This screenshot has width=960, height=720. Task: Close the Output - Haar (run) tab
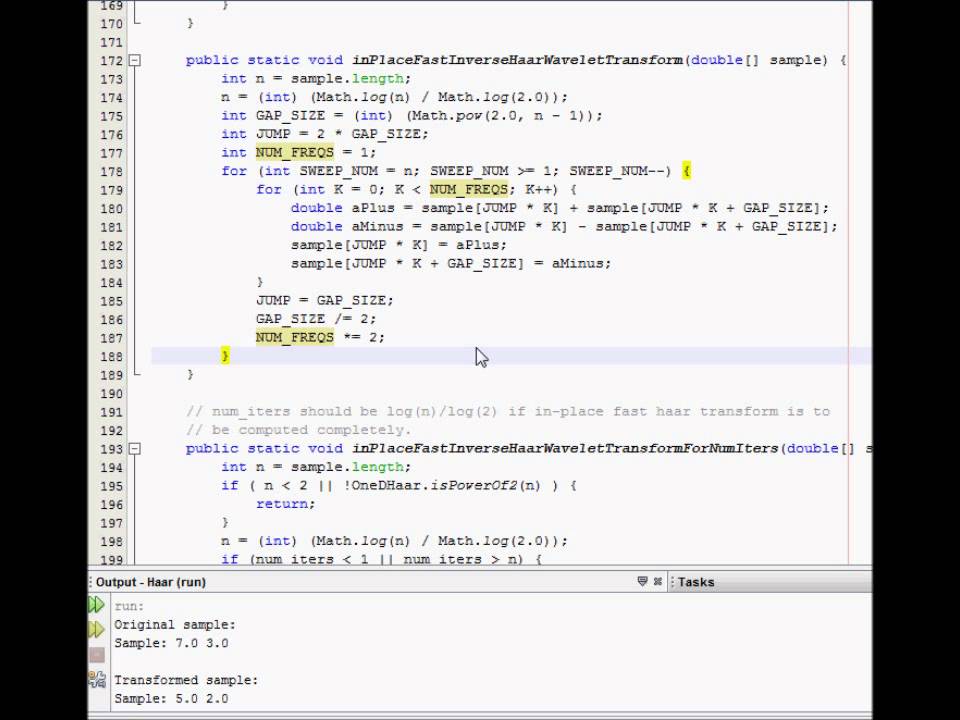(x=658, y=581)
